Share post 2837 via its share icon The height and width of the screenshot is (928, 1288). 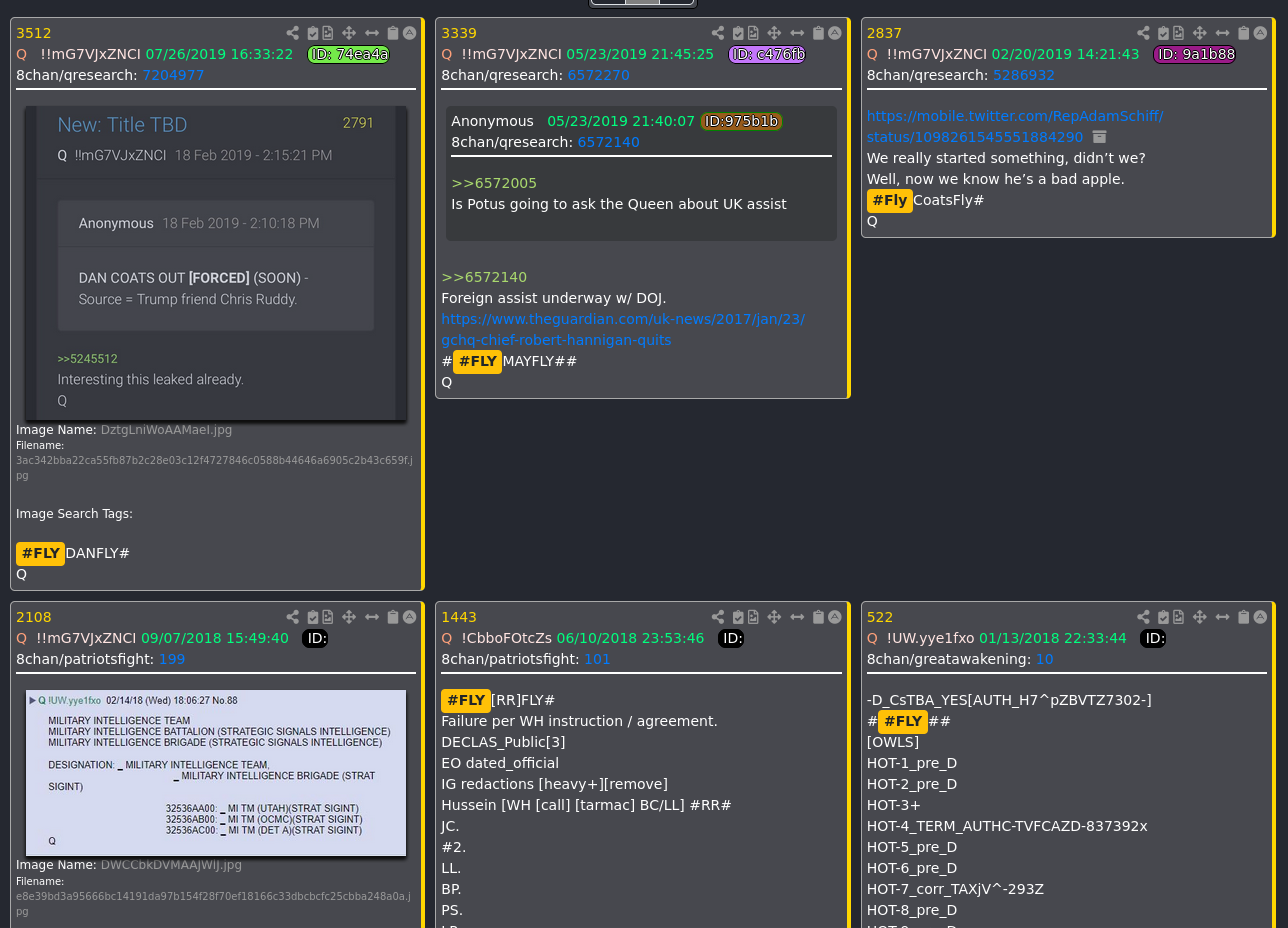tap(1144, 33)
